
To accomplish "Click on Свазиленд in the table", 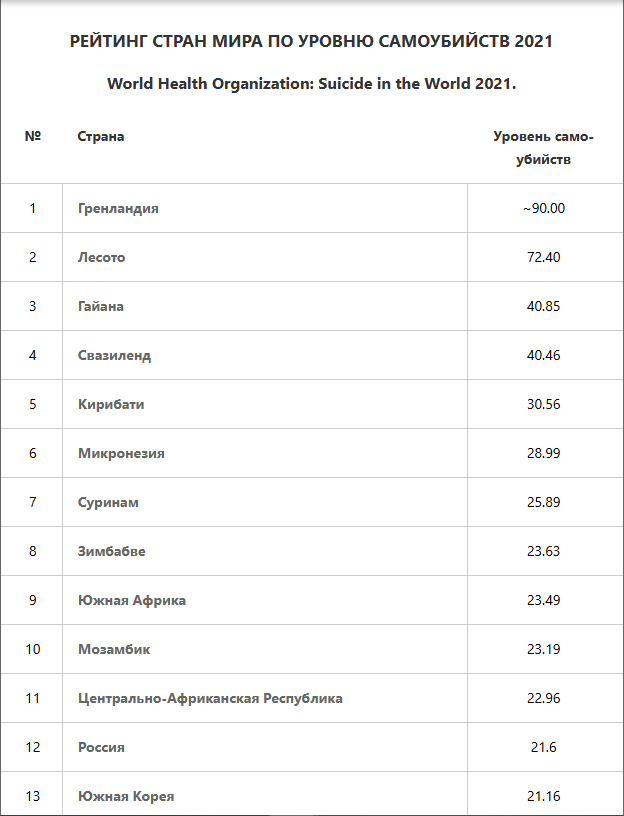I will tap(115, 355).
